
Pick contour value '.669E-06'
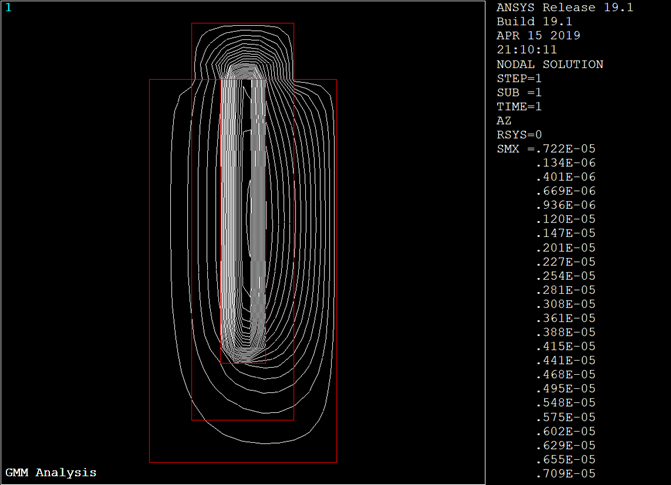[x=566, y=191]
